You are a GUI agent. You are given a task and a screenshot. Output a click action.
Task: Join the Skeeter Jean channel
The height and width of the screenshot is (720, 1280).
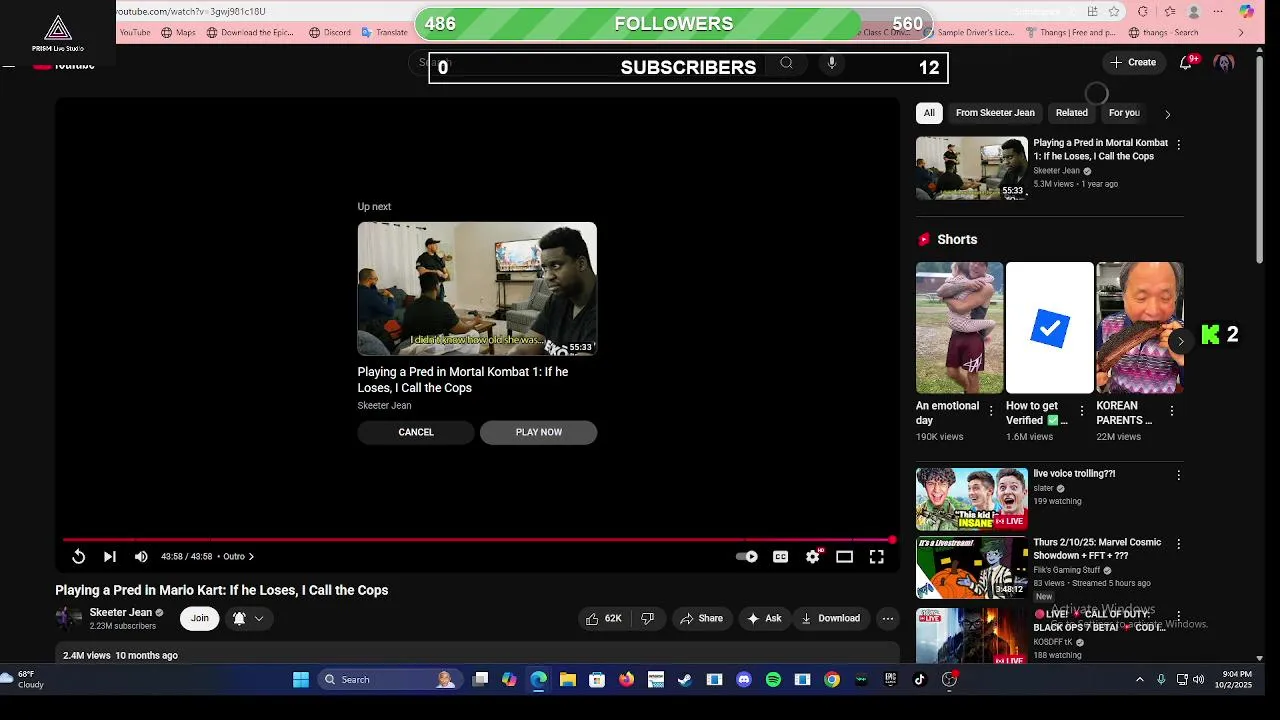click(x=200, y=618)
